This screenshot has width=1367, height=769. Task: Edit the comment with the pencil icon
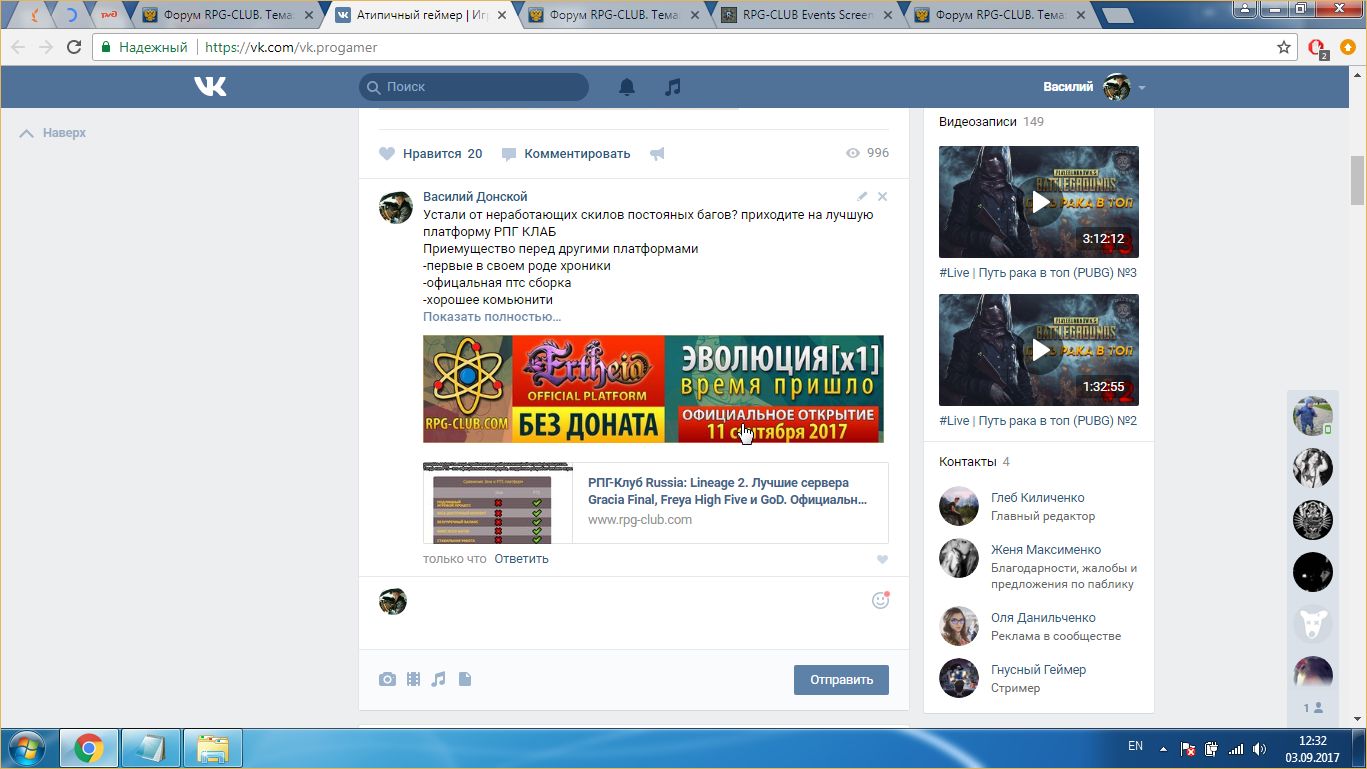tap(862, 196)
